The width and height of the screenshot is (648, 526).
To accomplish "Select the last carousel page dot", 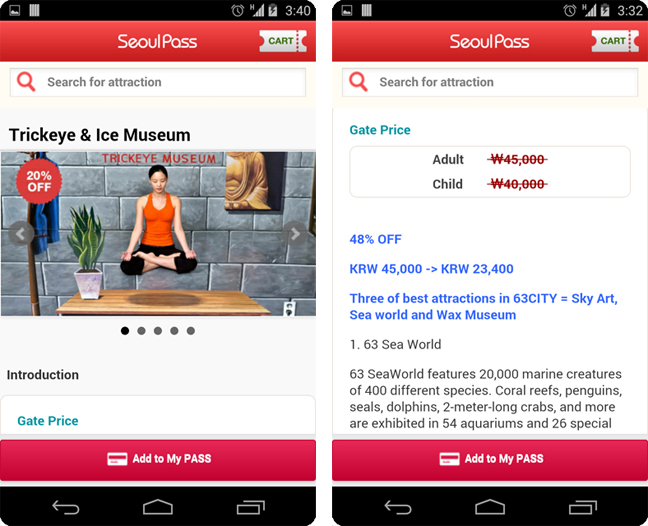I will coord(191,331).
